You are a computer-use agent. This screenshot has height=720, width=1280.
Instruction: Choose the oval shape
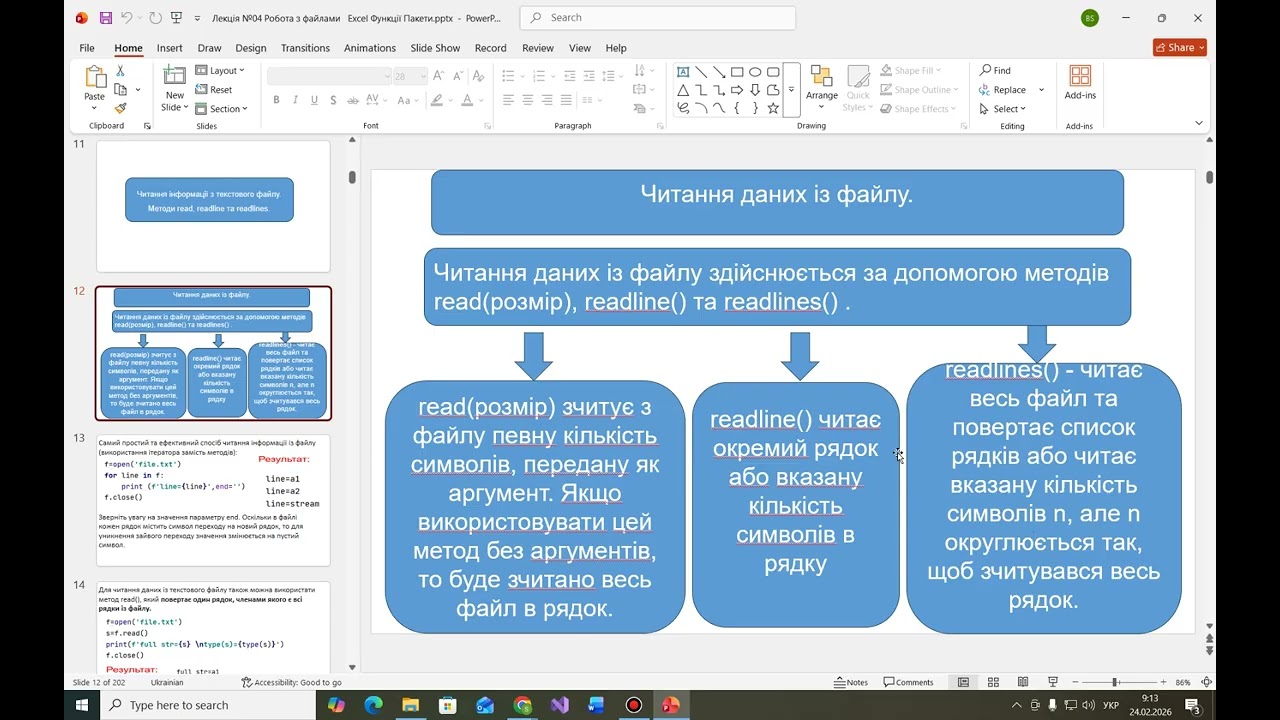pos(755,72)
